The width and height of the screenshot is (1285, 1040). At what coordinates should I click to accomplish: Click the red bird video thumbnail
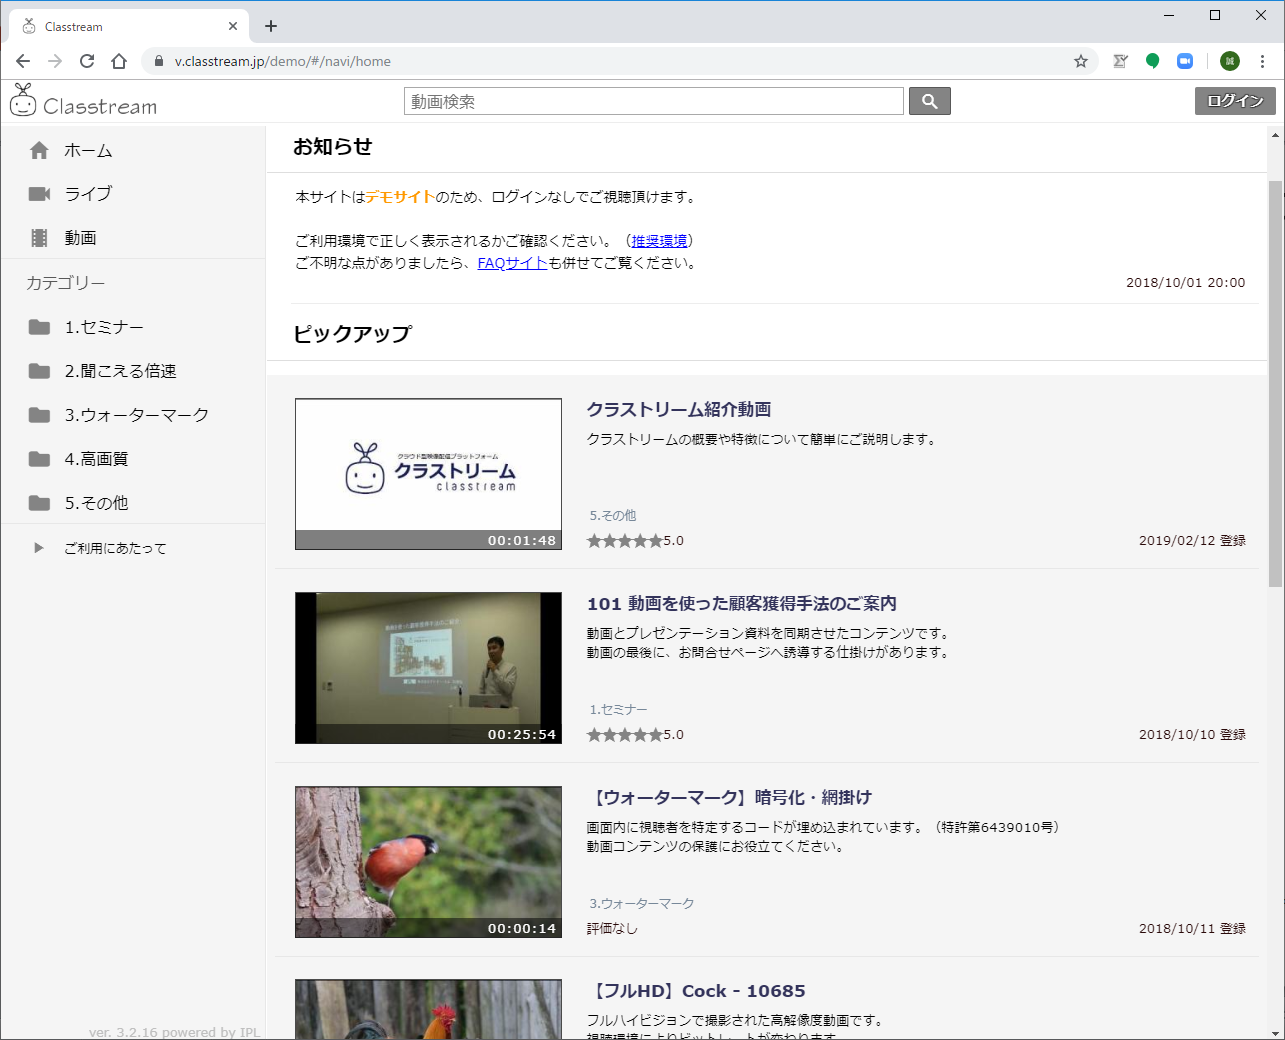coord(428,862)
